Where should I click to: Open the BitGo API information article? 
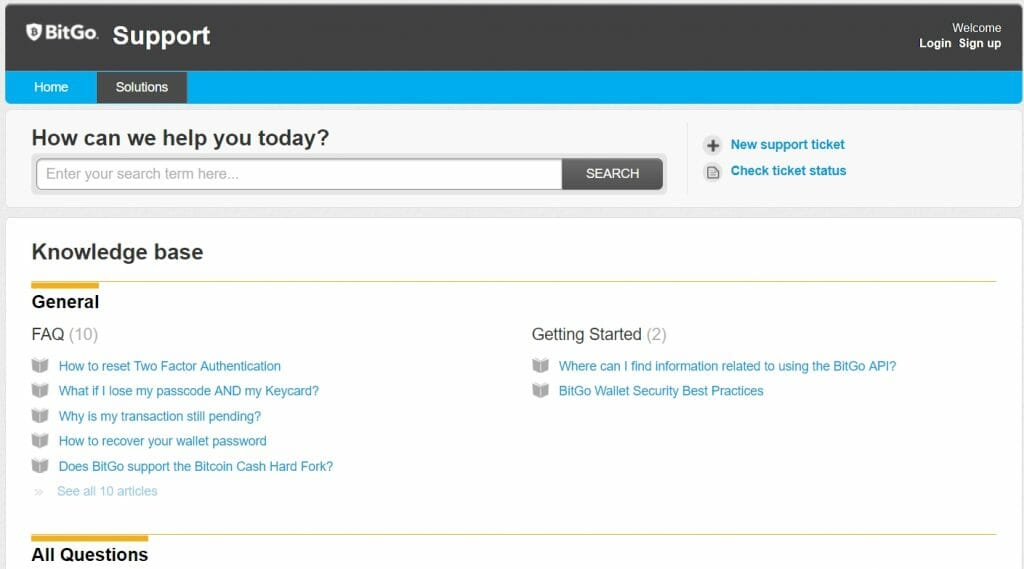pos(727,366)
